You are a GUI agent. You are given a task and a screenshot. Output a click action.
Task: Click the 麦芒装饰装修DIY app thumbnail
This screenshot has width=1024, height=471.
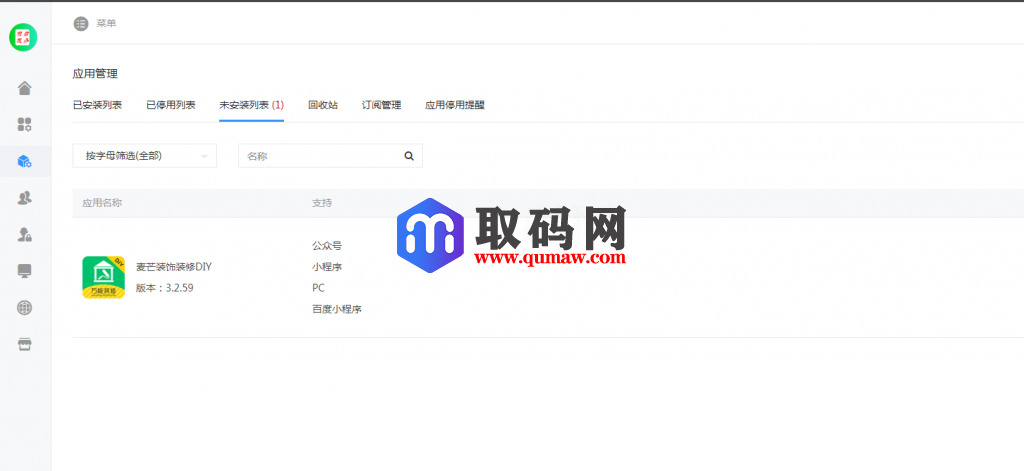(x=103, y=277)
